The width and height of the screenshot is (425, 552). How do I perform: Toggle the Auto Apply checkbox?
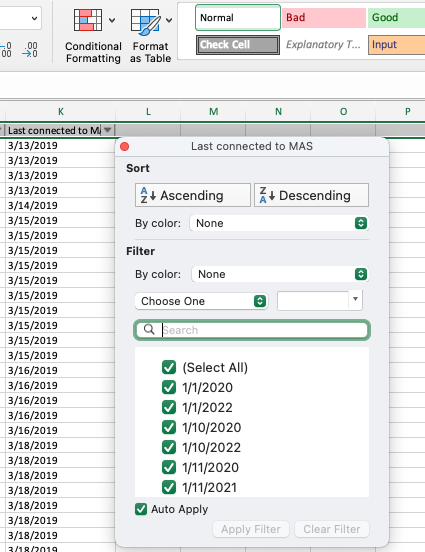click(x=141, y=509)
